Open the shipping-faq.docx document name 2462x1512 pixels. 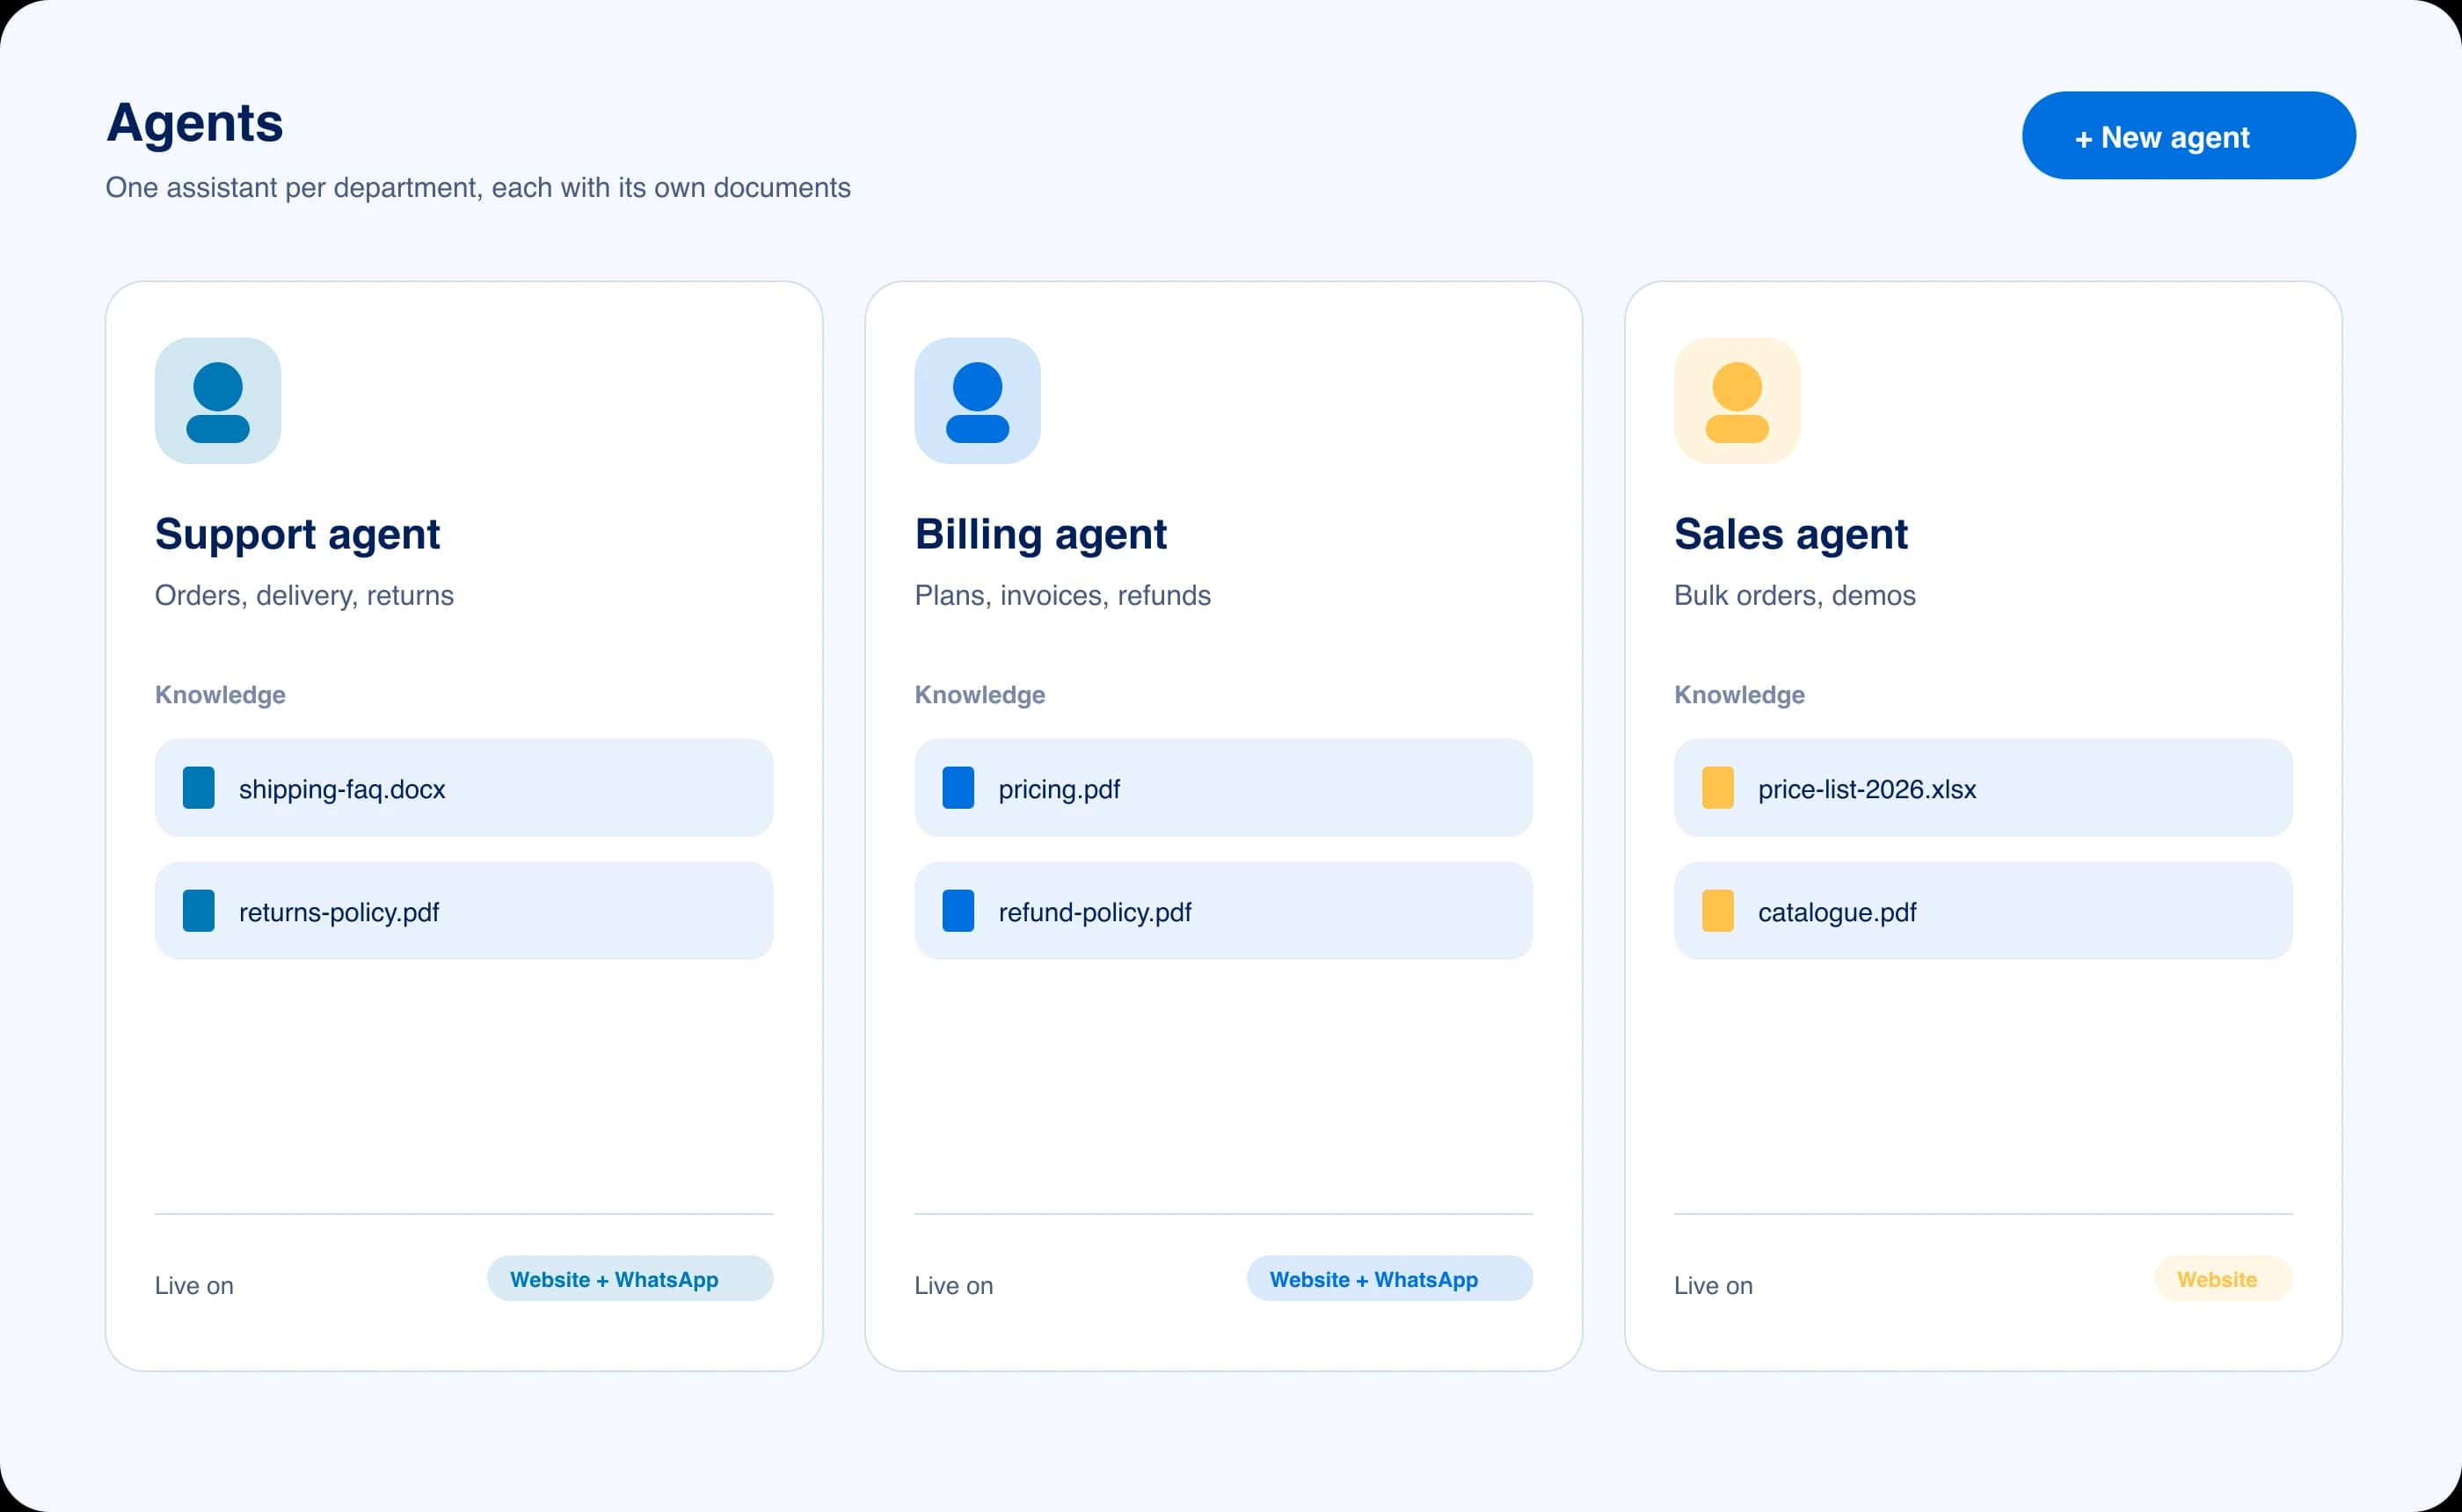click(342, 789)
